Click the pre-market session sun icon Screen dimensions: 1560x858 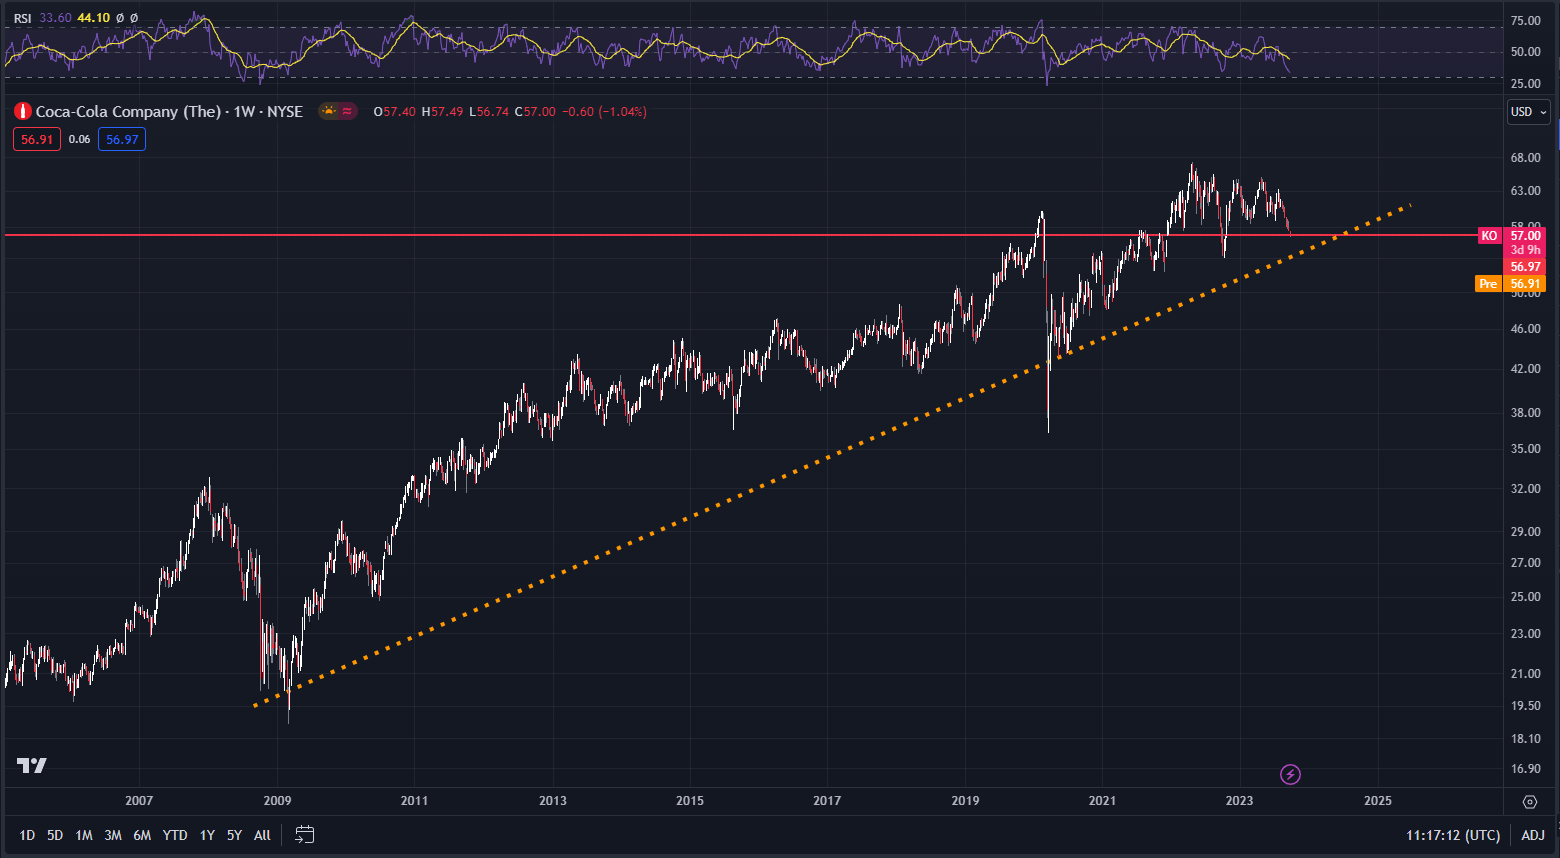click(329, 112)
